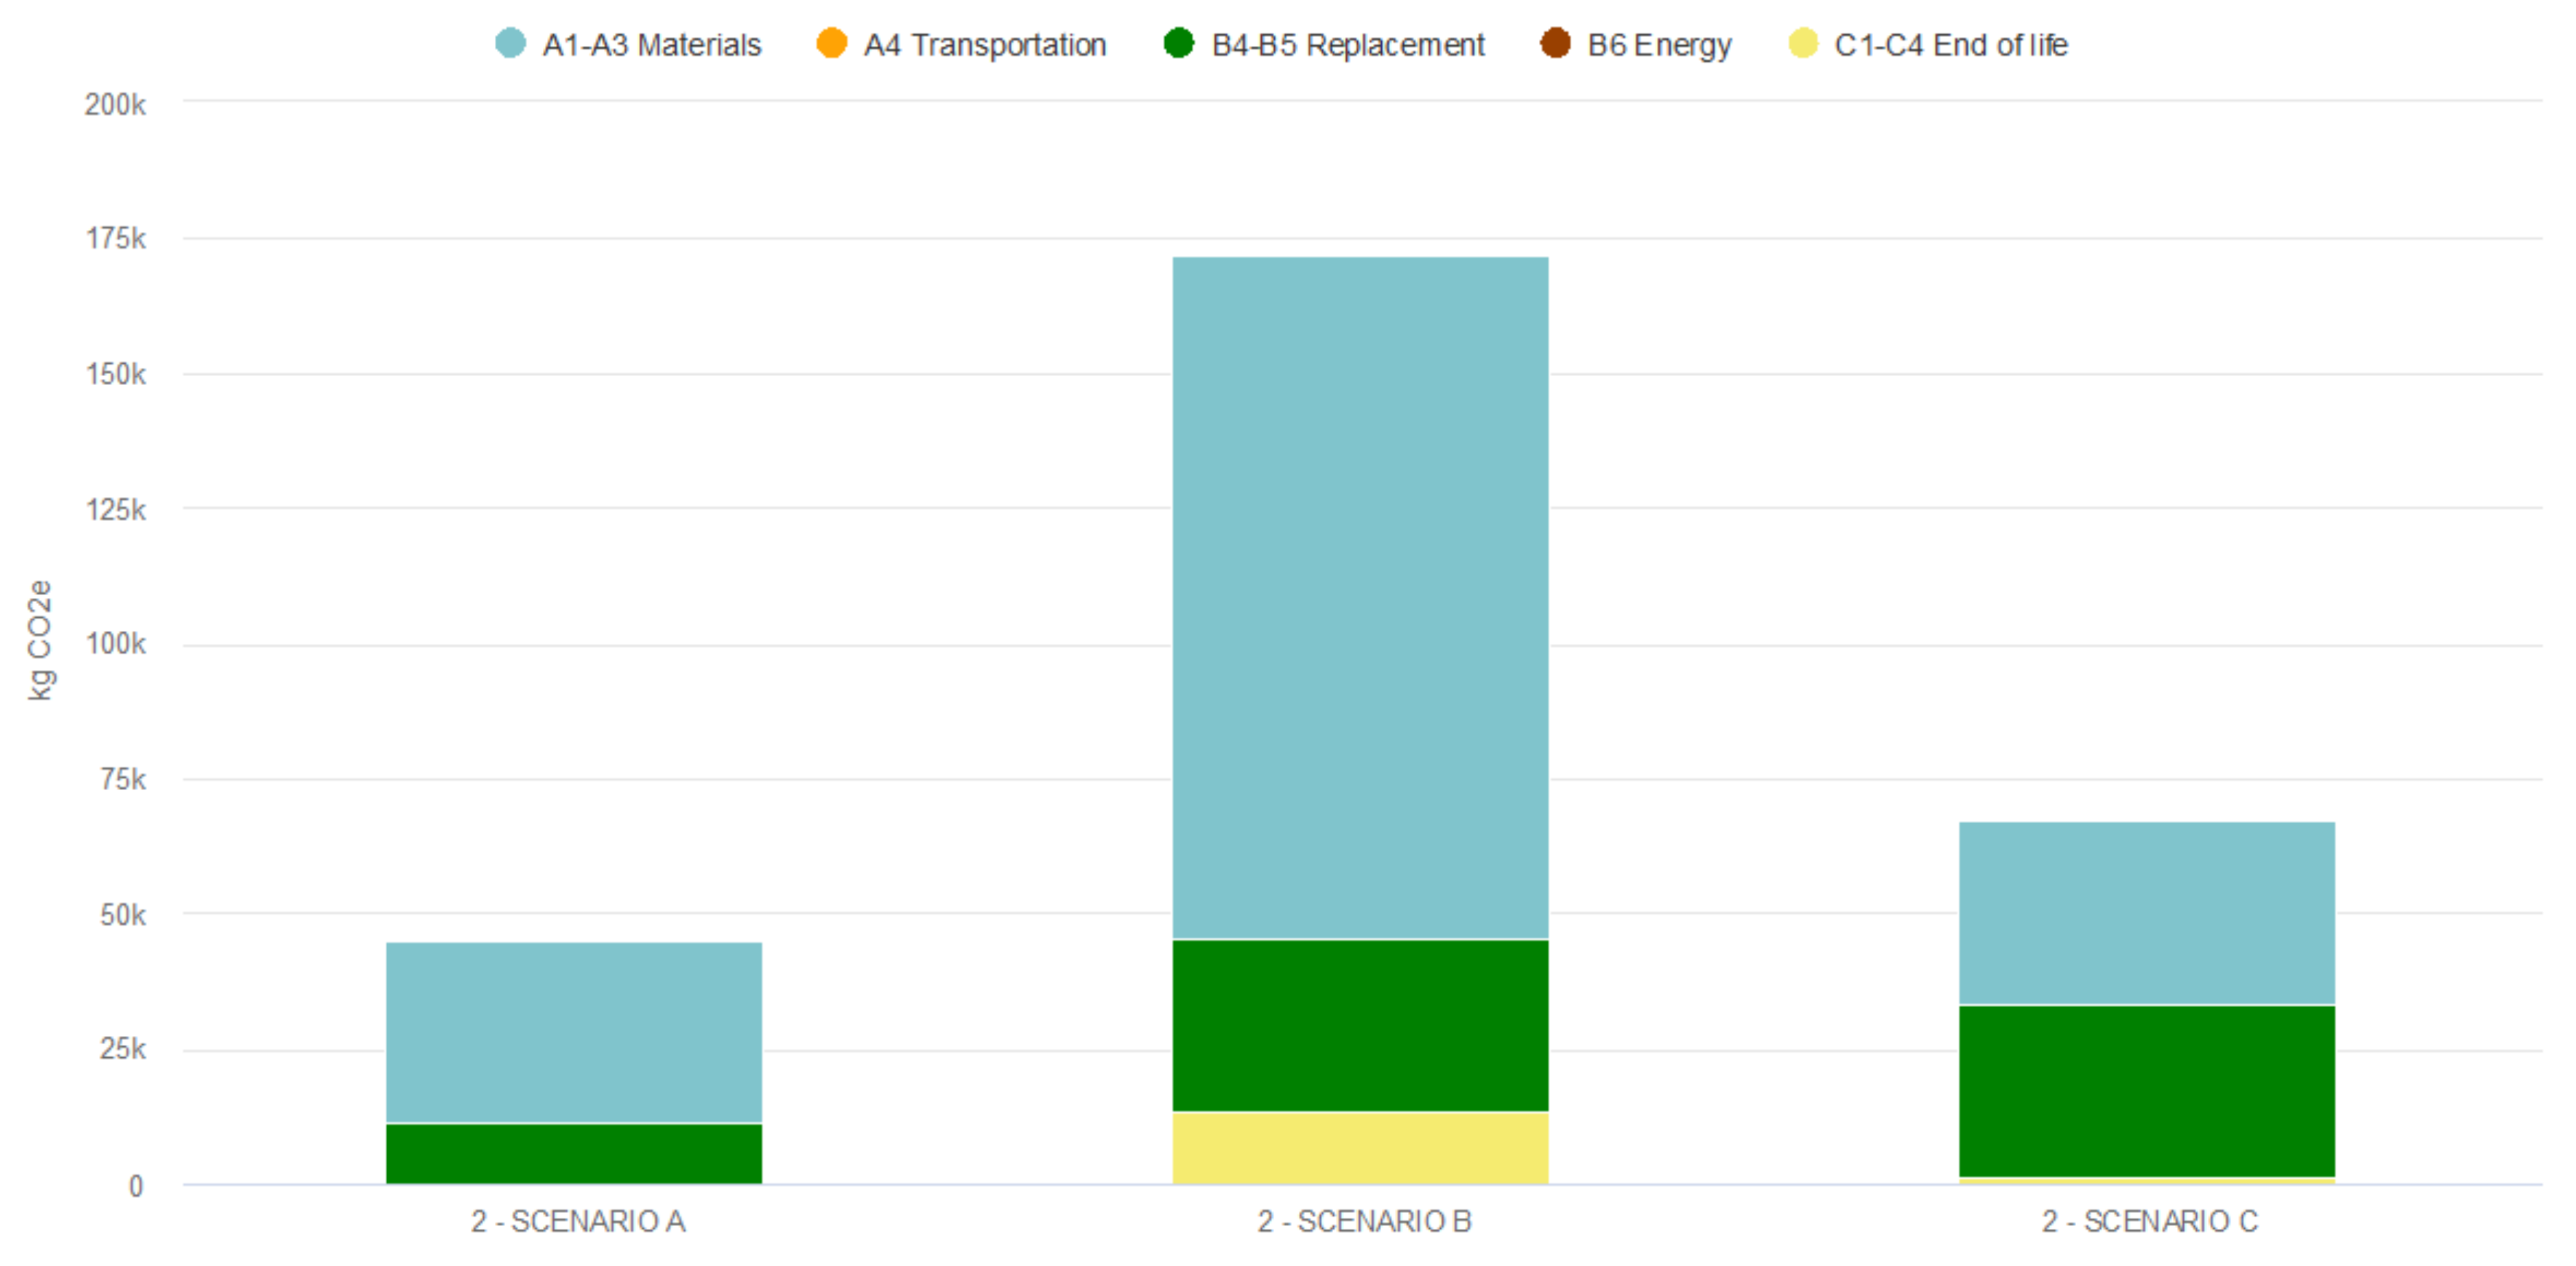Toggle the A1-A3 Materials series label
Image resolution: width=2576 pixels, height=1266 pixels.
pos(651,45)
